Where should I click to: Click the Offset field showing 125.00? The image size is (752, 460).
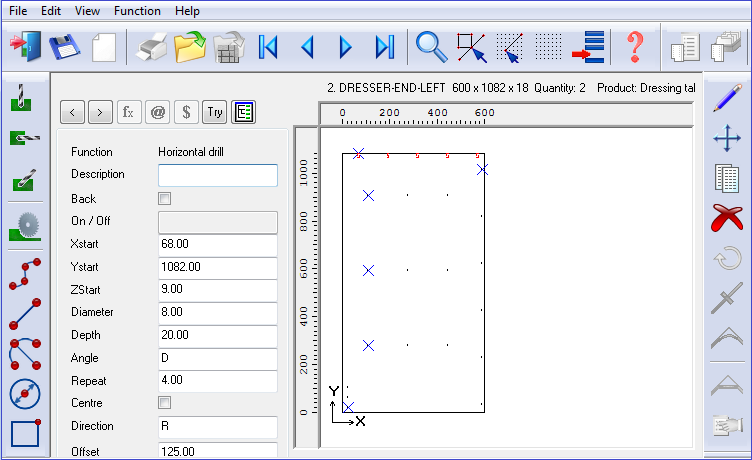(x=218, y=450)
